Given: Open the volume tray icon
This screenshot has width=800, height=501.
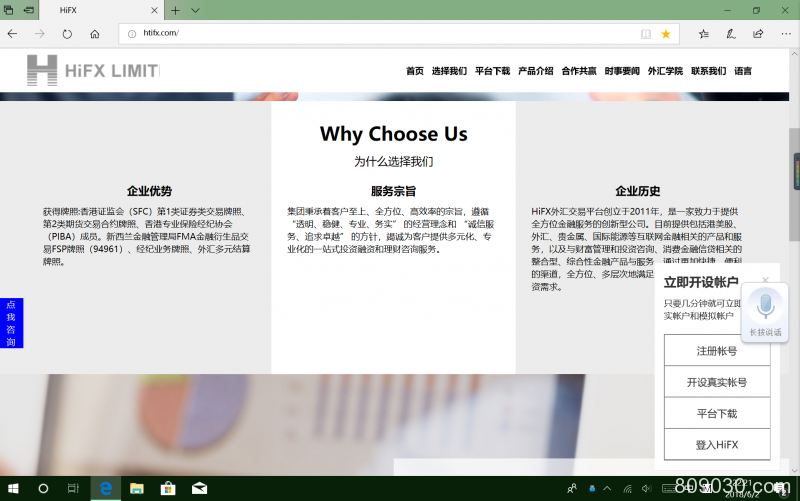Looking at the screenshot, I should 646,489.
